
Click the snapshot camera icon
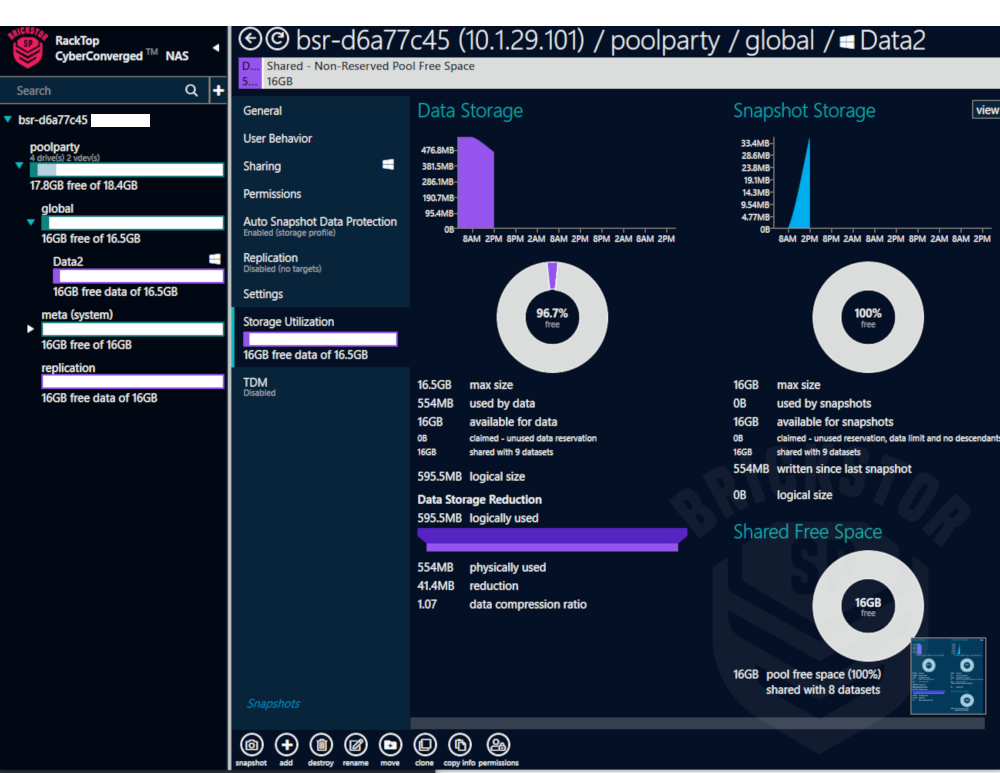(x=251, y=746)
